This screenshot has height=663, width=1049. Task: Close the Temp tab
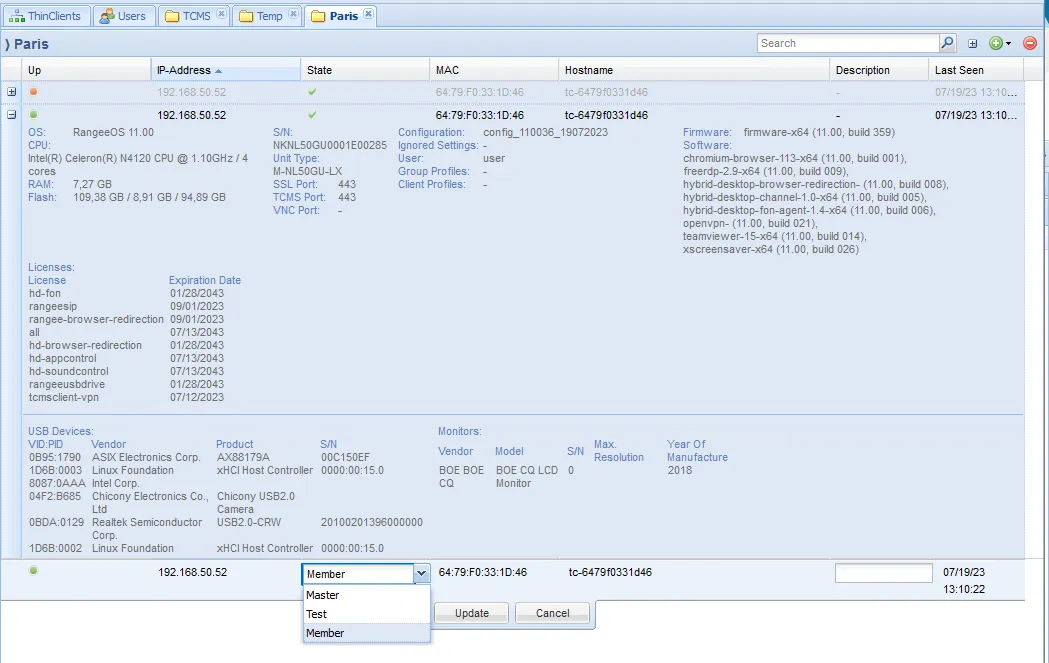(293, 14)
